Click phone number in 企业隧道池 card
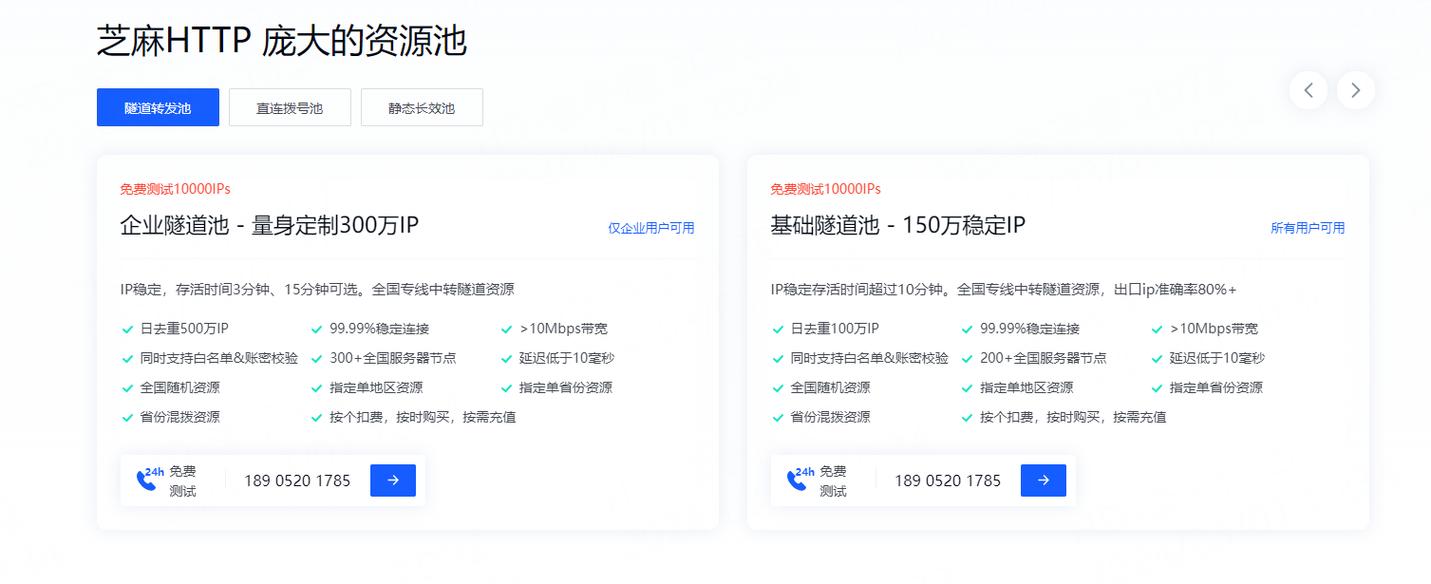 tap(297, 480)
